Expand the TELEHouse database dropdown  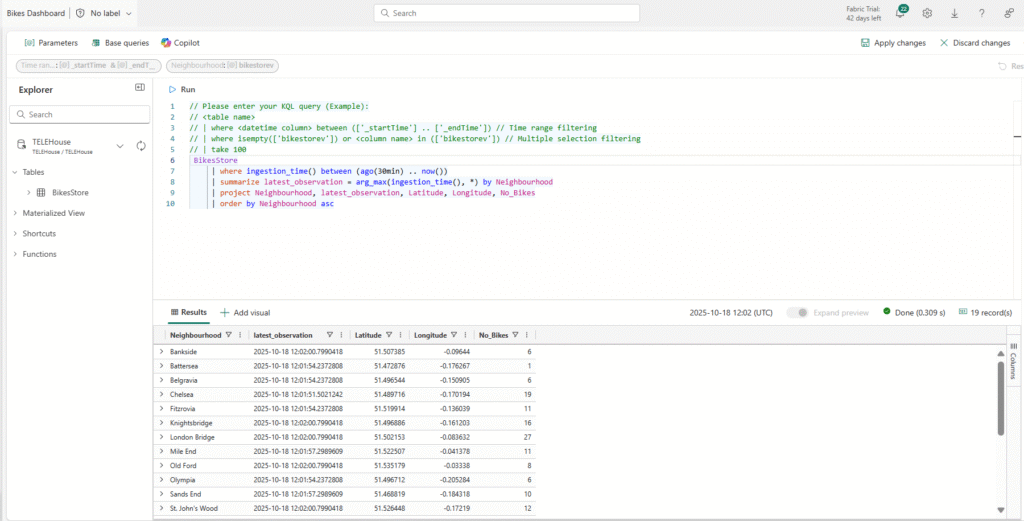(120, 146)
